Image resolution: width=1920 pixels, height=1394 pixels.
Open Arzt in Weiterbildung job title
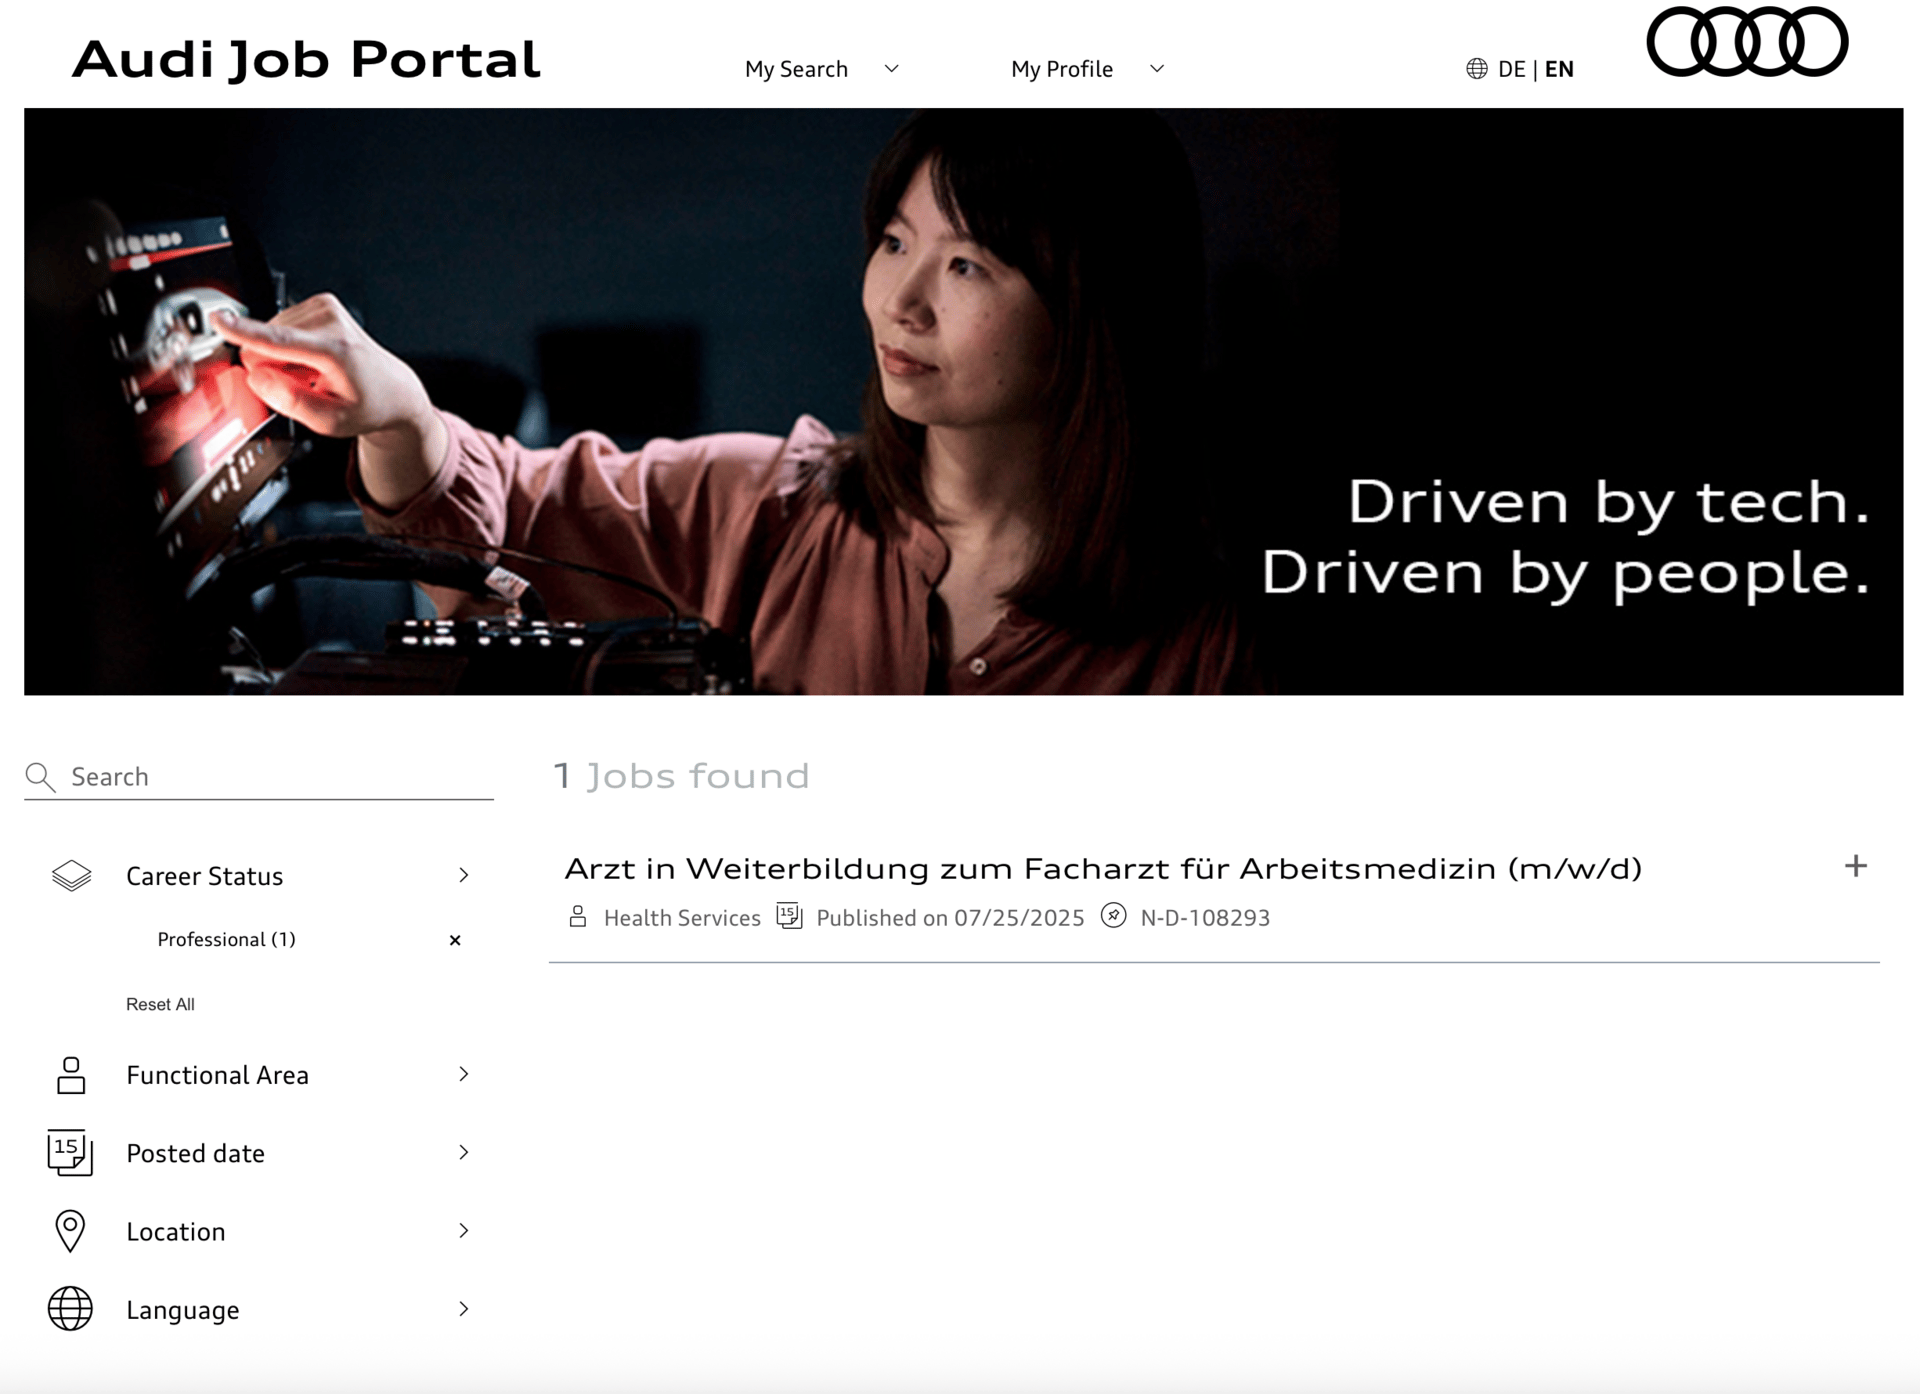click(x=1102, y=868)
